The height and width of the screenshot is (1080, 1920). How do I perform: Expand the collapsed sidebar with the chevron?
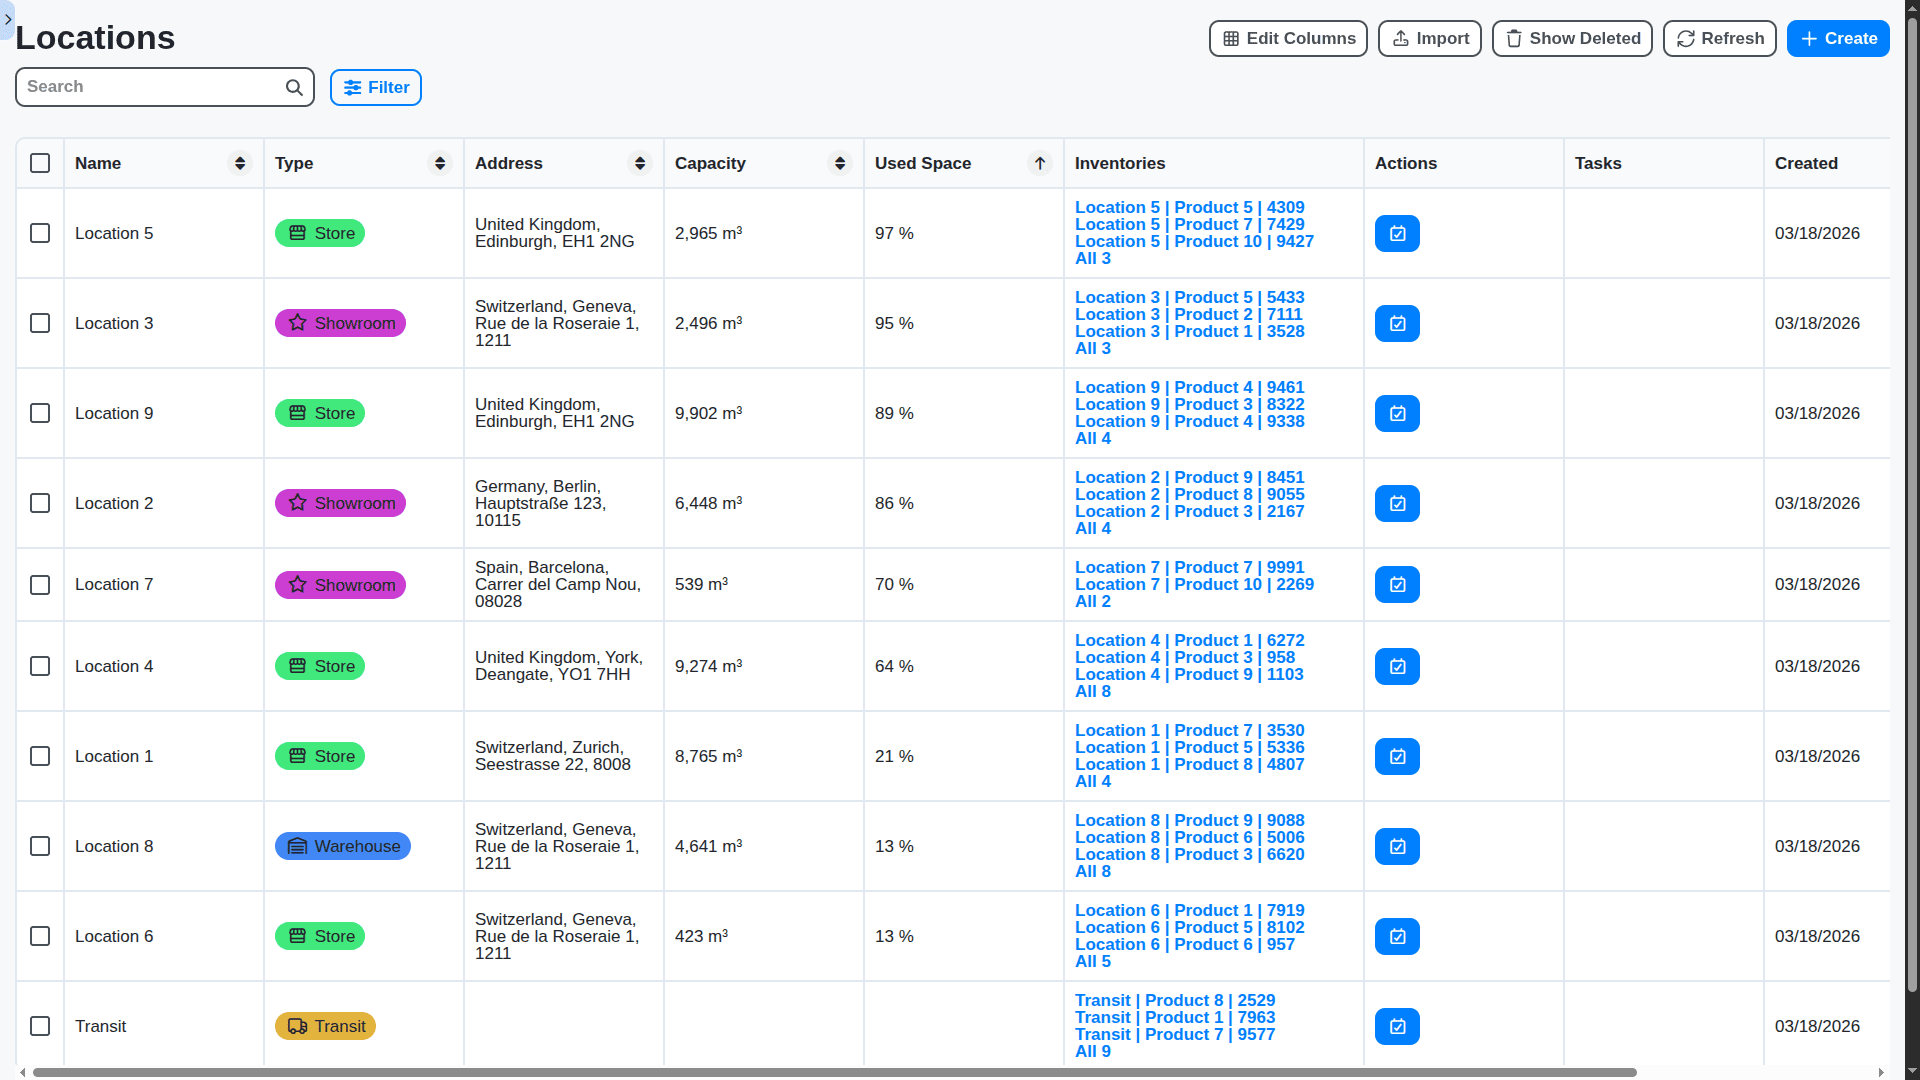[7, 20]
